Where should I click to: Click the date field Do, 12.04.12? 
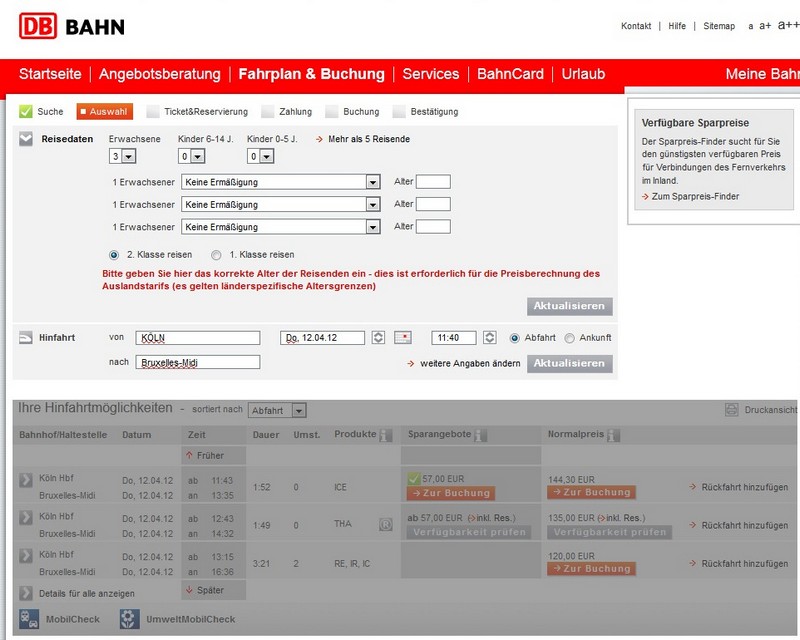pos(322,338)
